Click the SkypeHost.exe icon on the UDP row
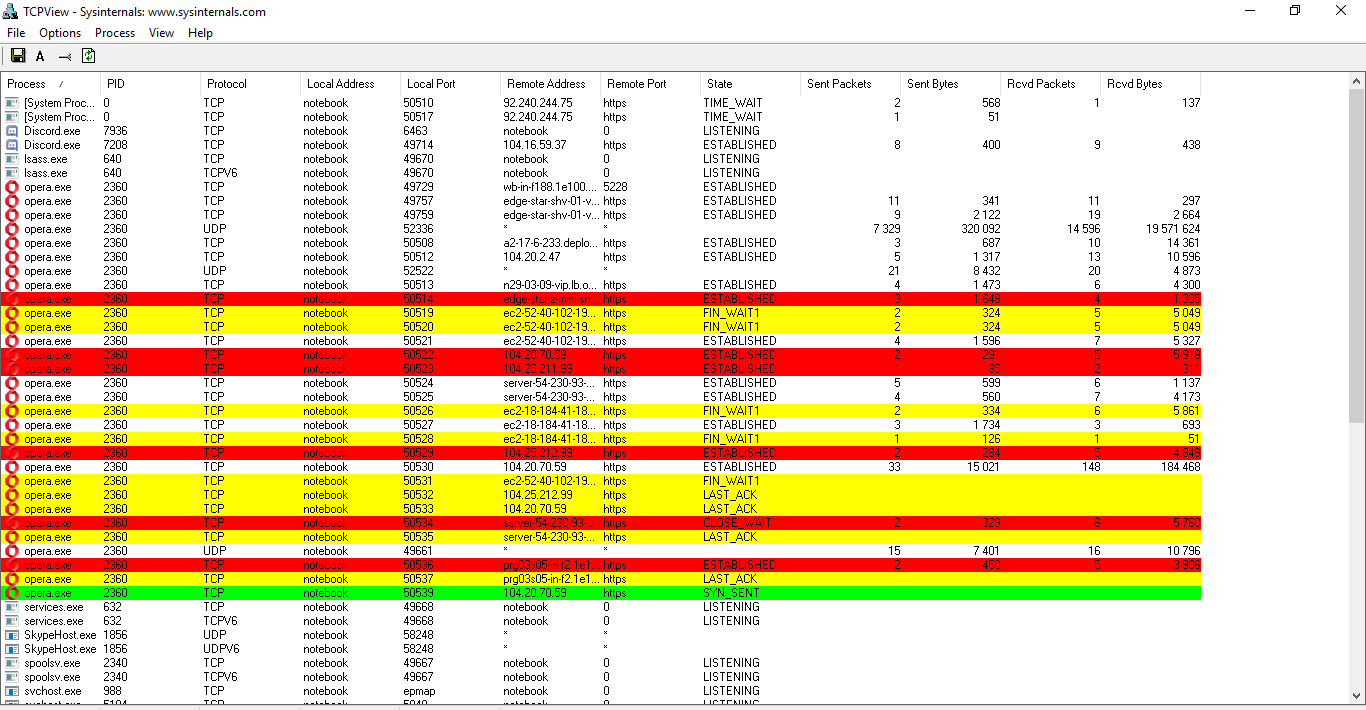Screen dimensions: 1366x710 pyautogui.click(x=12, y=635)
